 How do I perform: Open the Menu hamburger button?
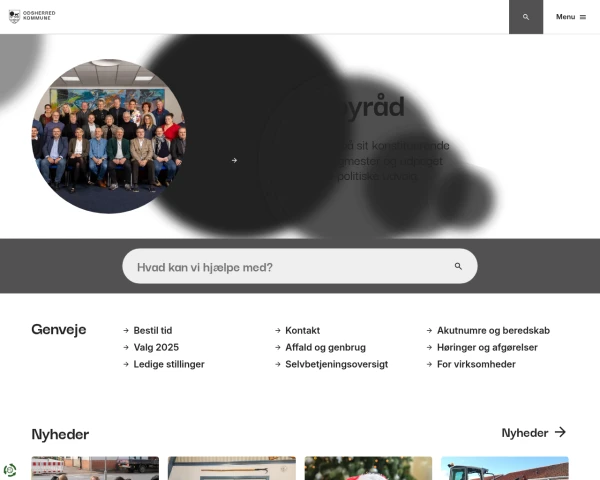571,17
